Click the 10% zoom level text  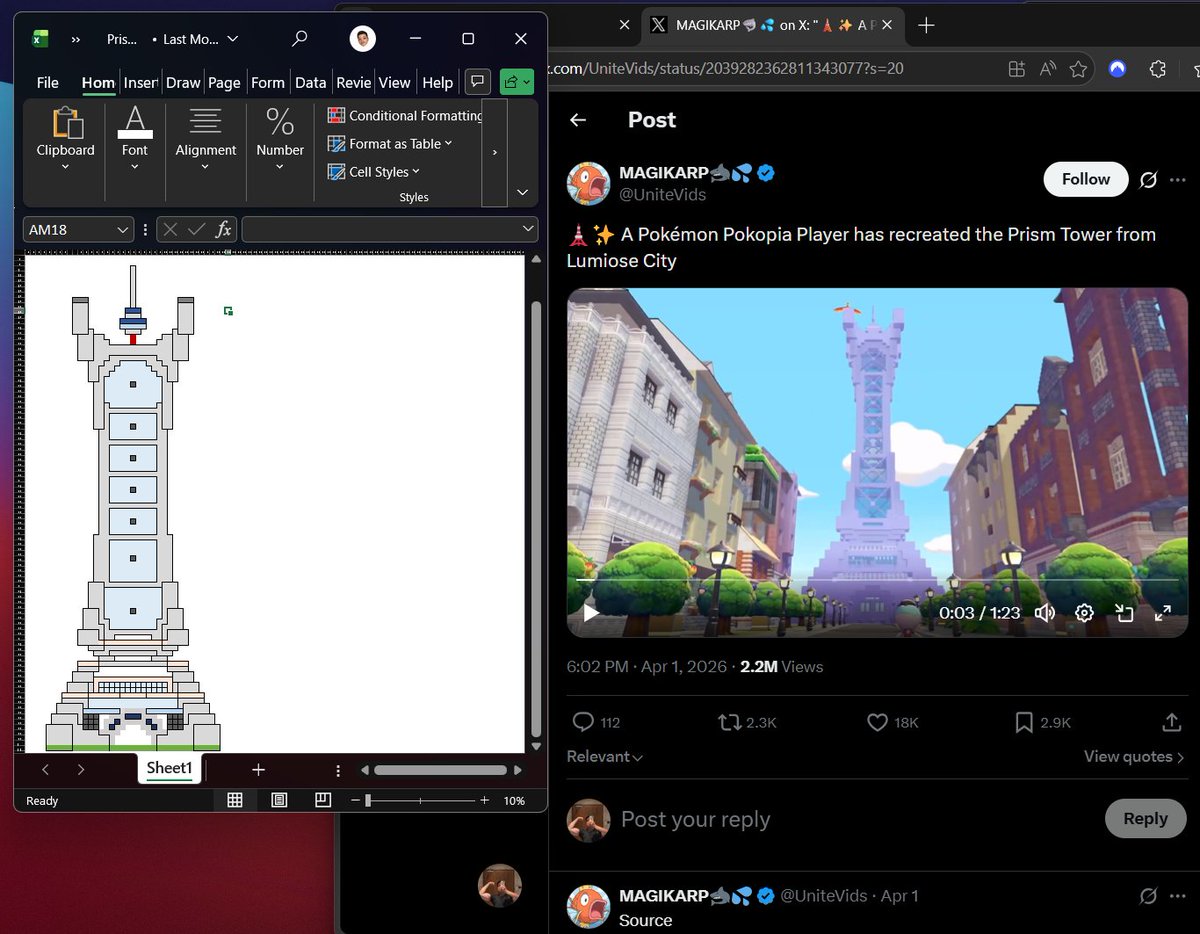click(x=514, y=801)
